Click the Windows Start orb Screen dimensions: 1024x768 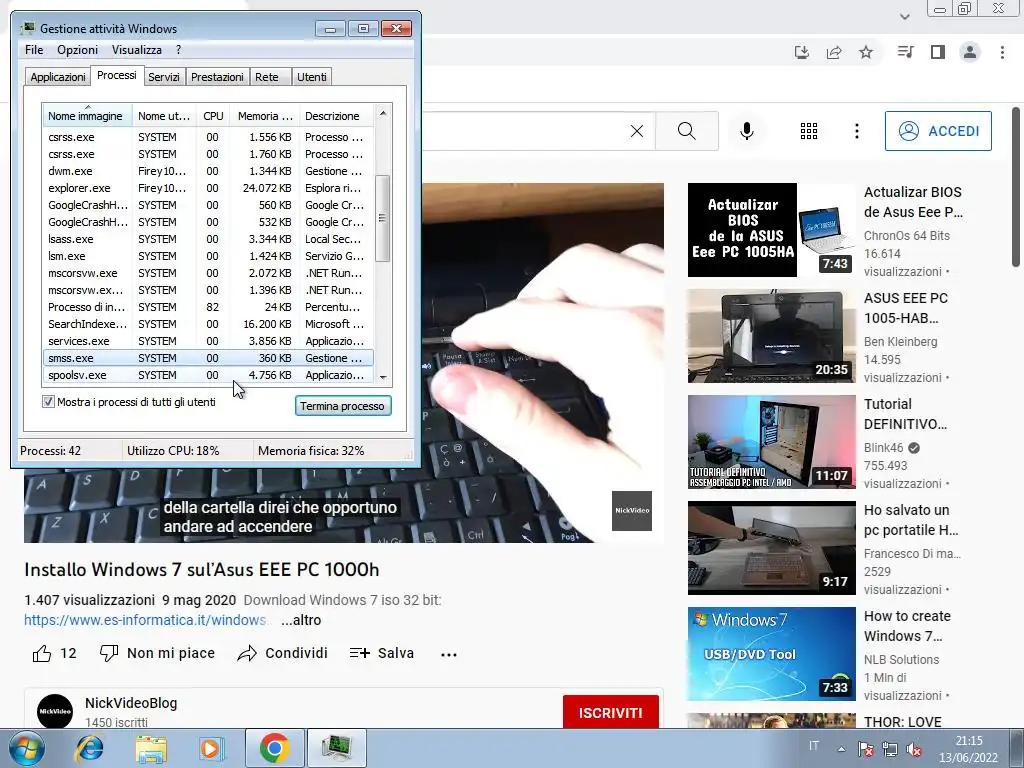[26, 748]
